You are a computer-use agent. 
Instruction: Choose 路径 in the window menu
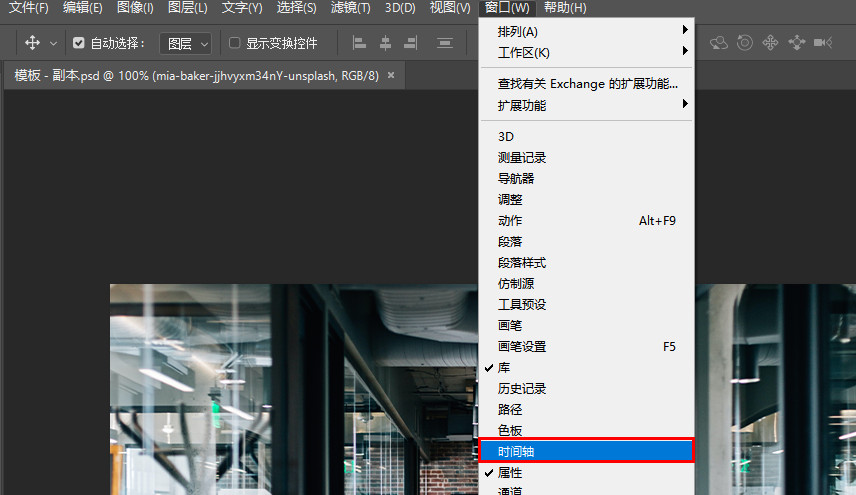586,409
